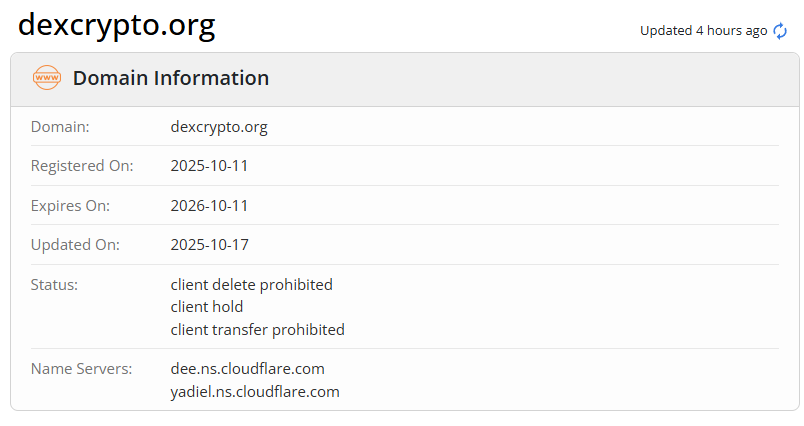804x426 pixels.
Task: Click the dee.ns.cloudflare.com name server
Action: (x=247, y=369)
